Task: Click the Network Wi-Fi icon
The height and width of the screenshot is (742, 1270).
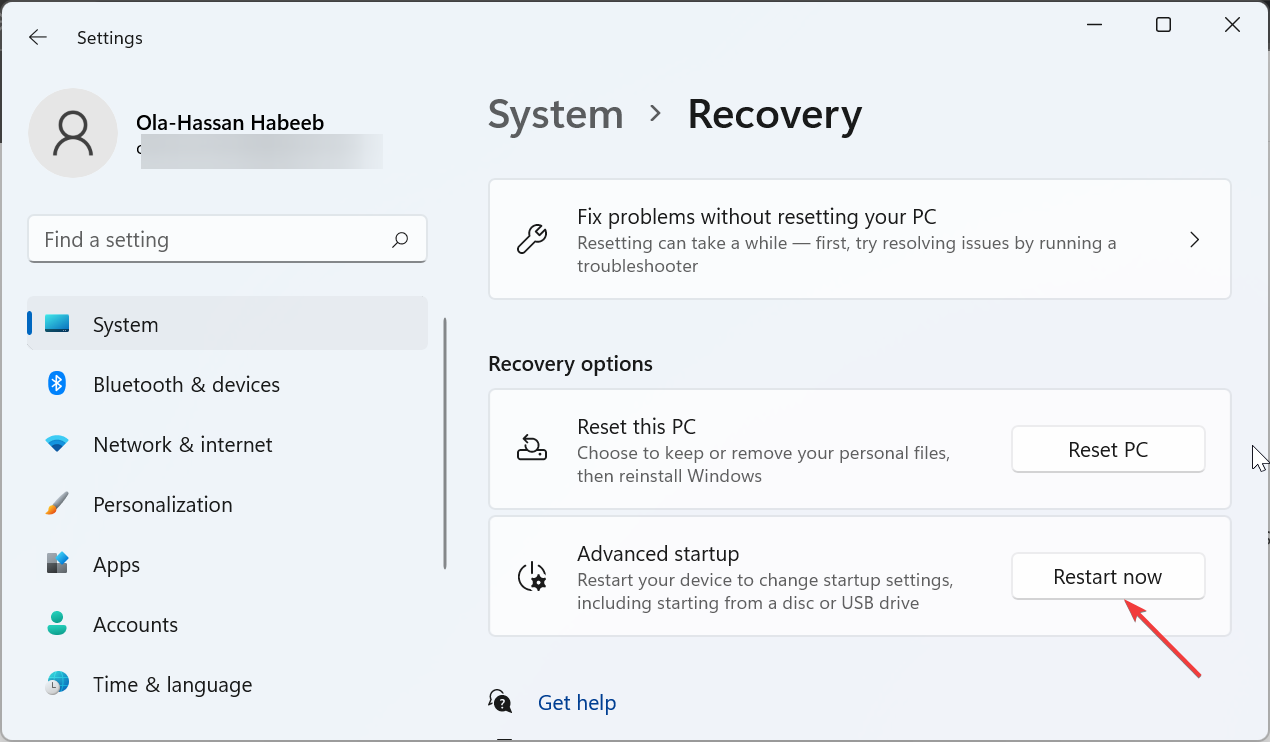Action: tap(57, 444)
